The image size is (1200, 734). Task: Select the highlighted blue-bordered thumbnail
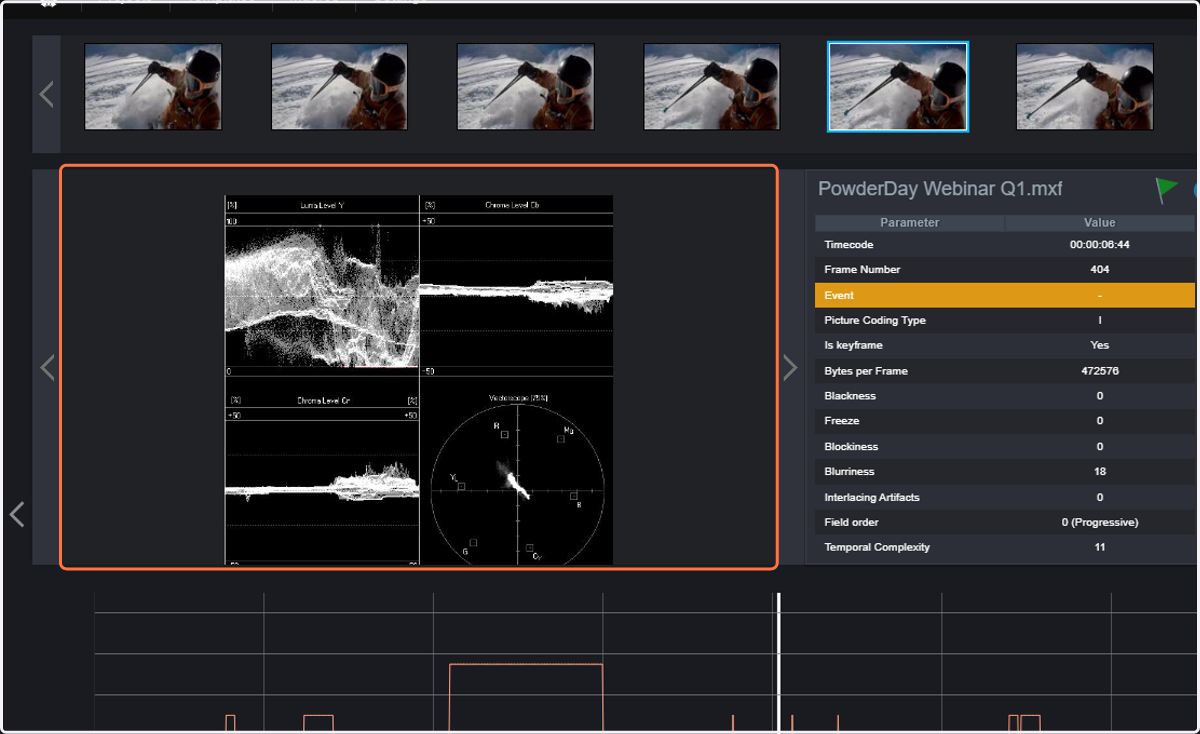(898, 87)
